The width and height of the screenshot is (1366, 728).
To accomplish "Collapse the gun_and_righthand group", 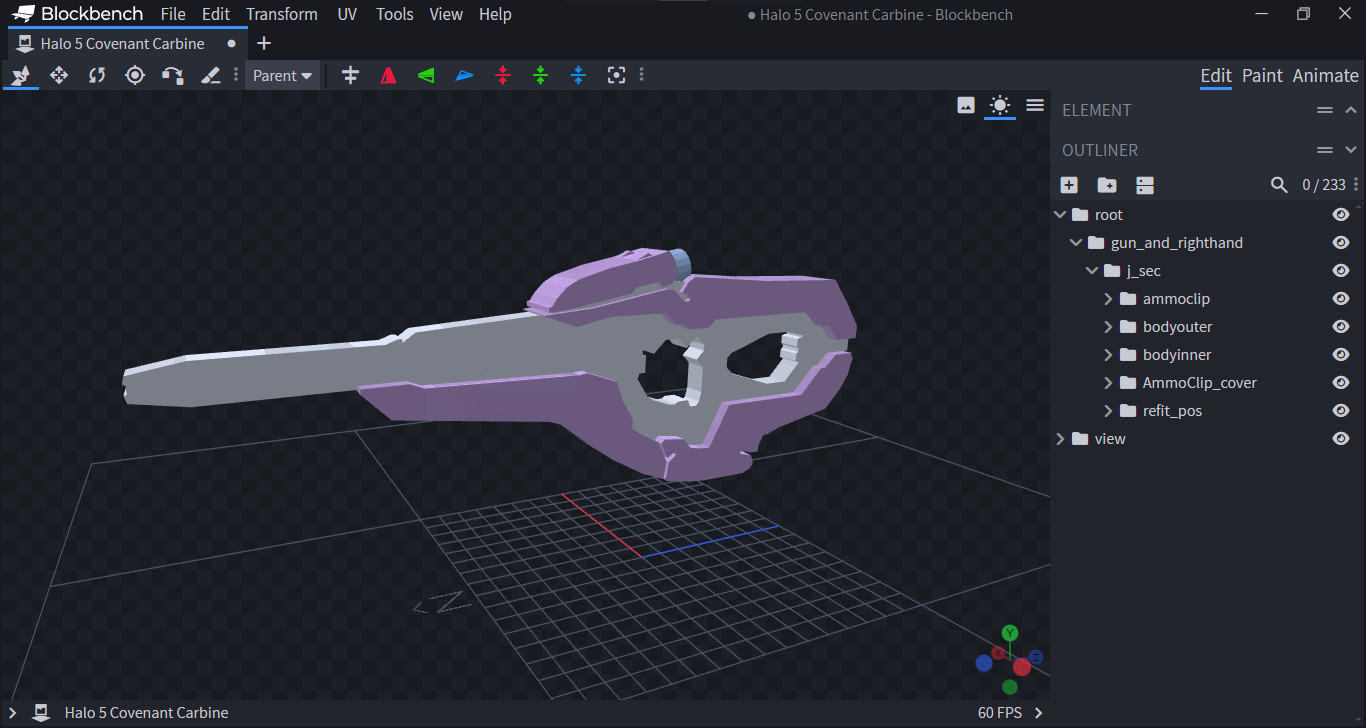I will (1077, 243).
